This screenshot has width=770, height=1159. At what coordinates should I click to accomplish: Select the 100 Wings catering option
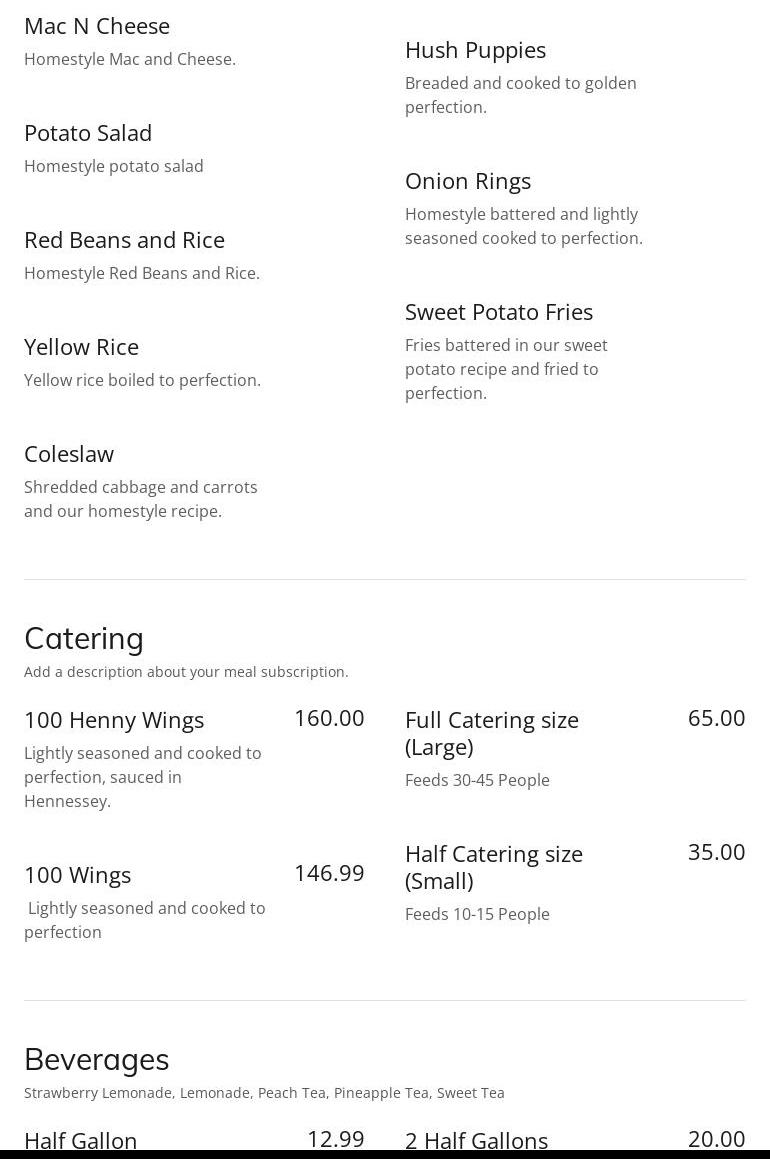[x=78, y=875]
